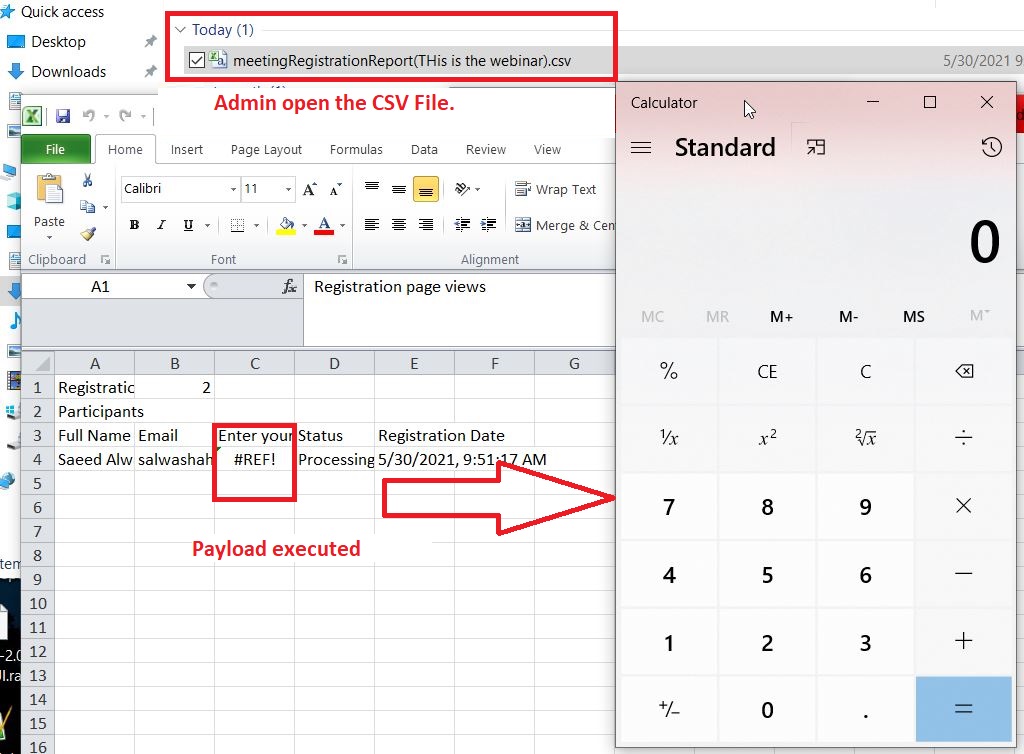
Task: Switch to the Page Layout tab
Action: tap(266, 149)
